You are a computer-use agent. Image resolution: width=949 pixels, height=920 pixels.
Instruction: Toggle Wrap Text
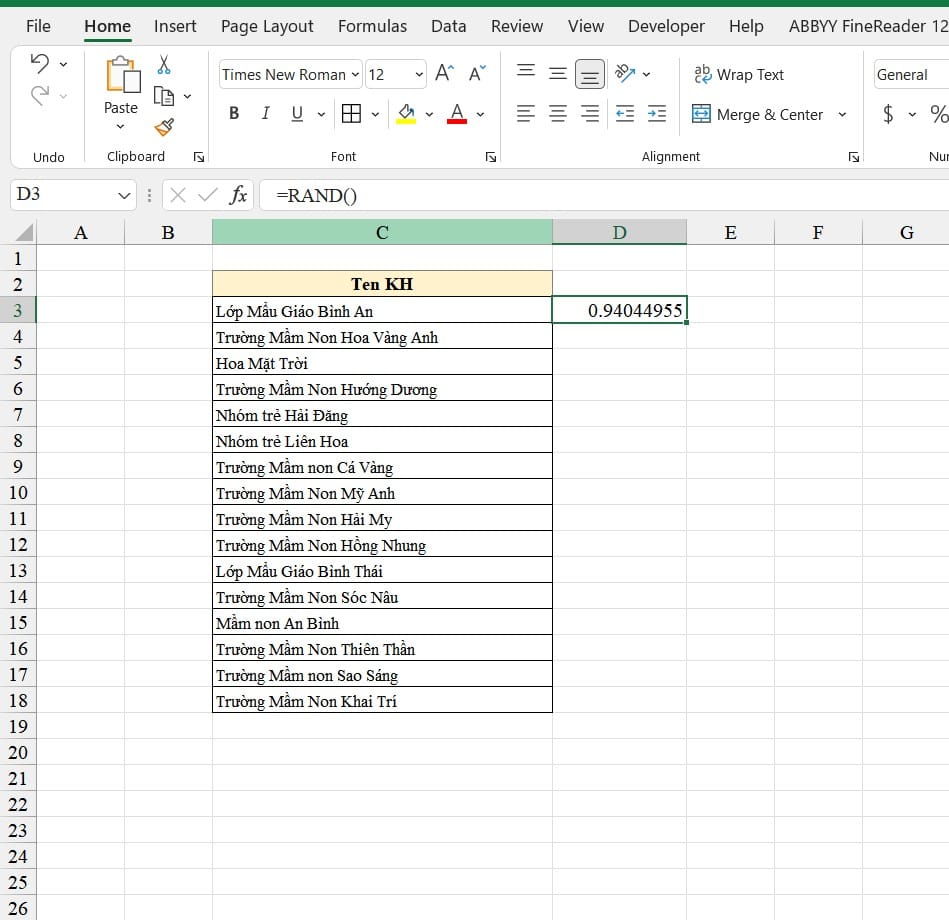coord(738,74)
